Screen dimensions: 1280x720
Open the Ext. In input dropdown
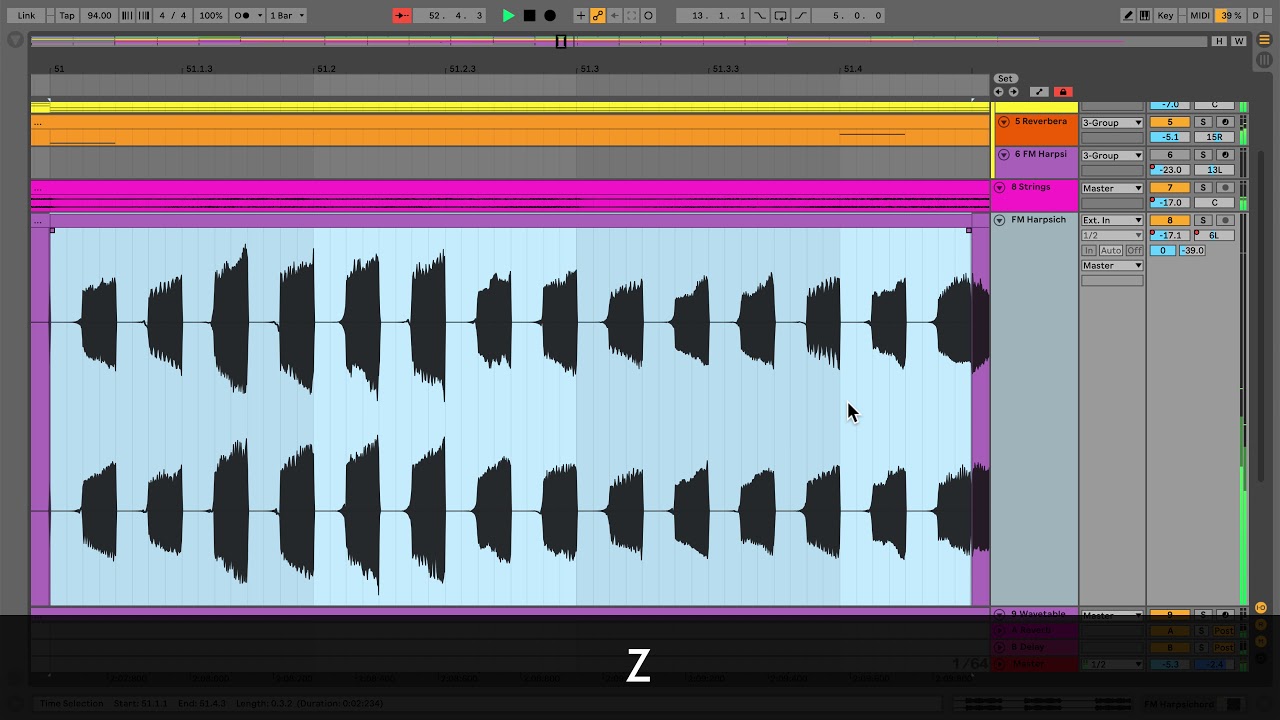click(1112, 220)
